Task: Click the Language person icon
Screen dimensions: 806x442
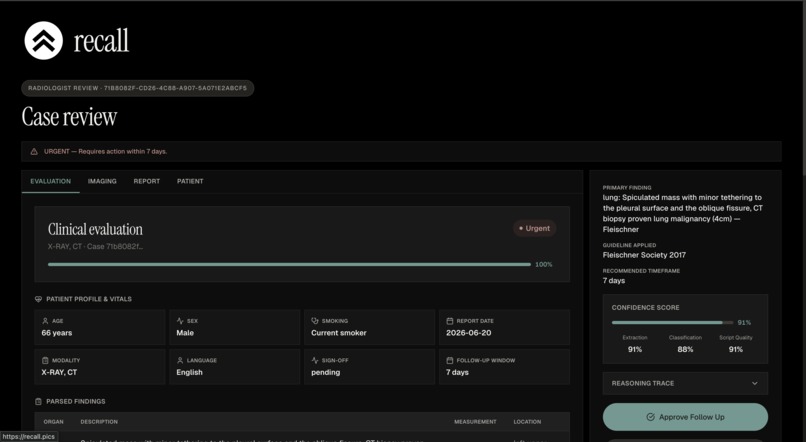Action: pyautogui.click(x=180, y=360)
